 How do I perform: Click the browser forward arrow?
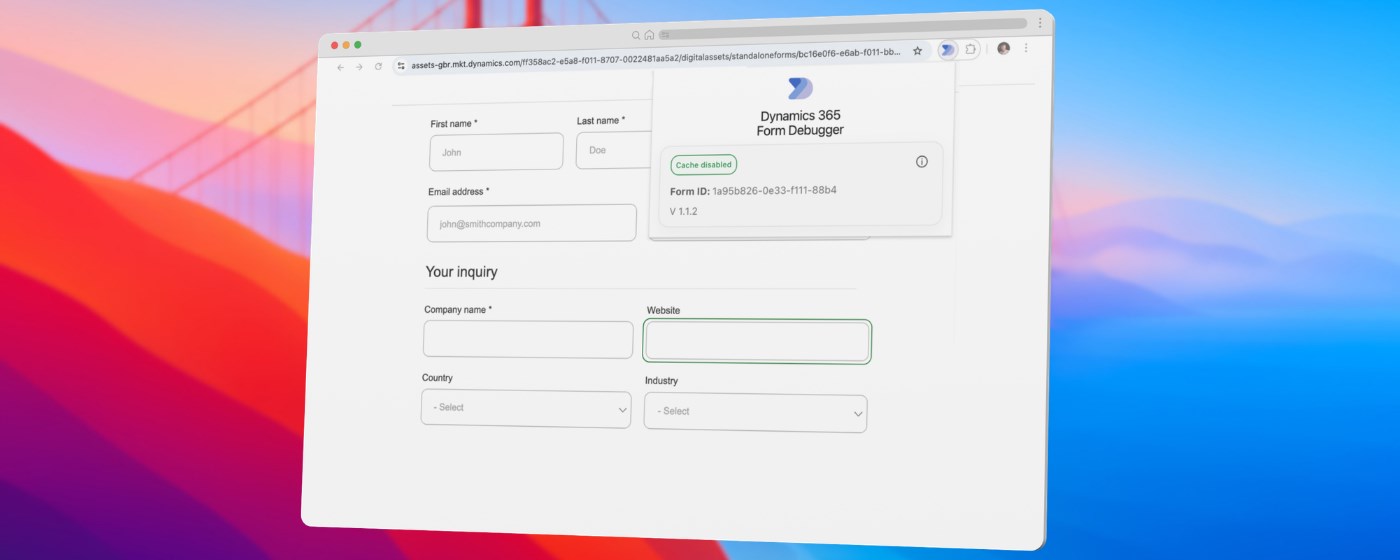click(x=359, y=67)
